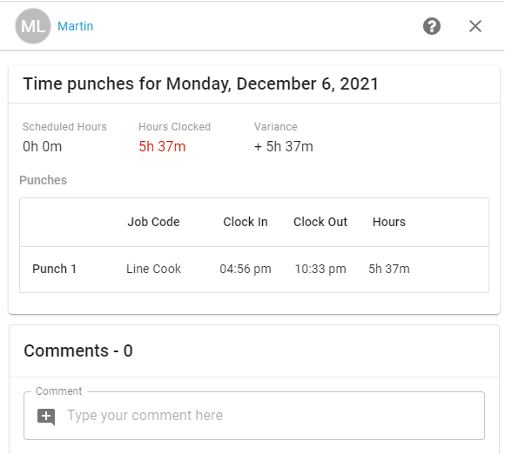The image size is (505, 454).
Task: Click the ML avatar circle
Action: click(33, 26)
